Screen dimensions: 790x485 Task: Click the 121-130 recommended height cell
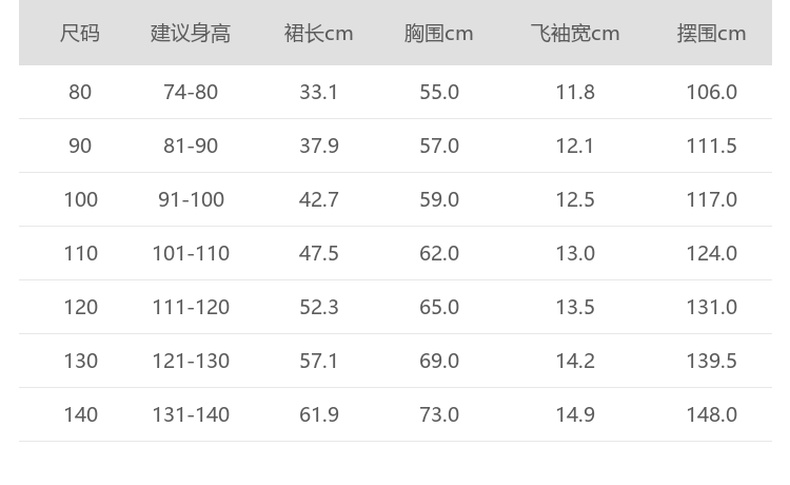pyautogui.click(x=190, y=361)
